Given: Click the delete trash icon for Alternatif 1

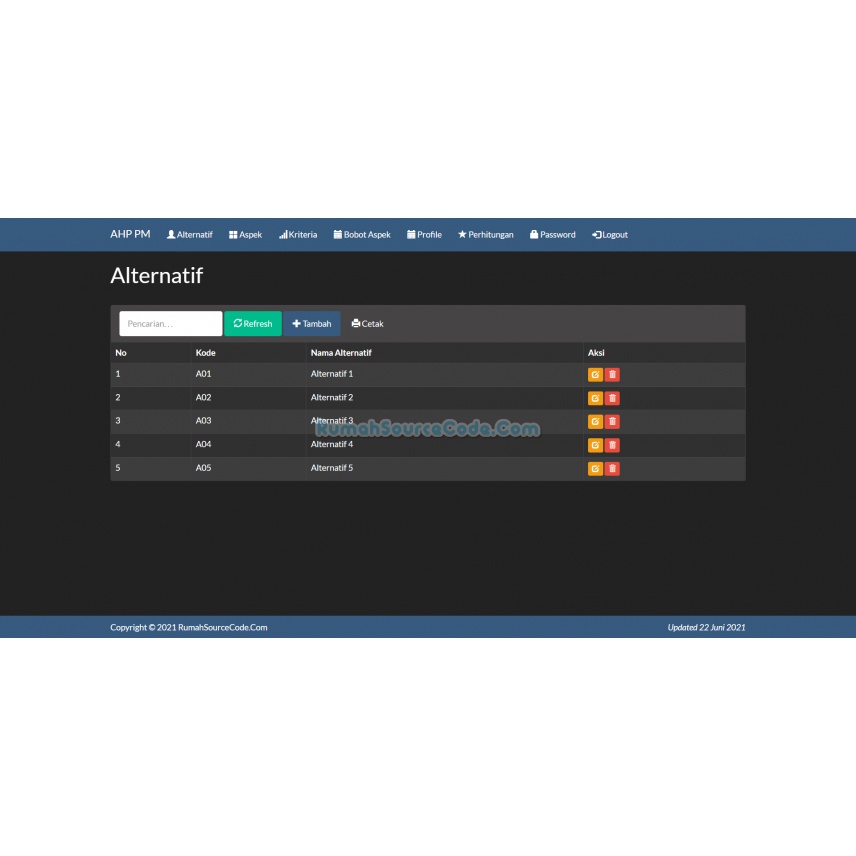Looking at the screenshot, I should point(612,374).
